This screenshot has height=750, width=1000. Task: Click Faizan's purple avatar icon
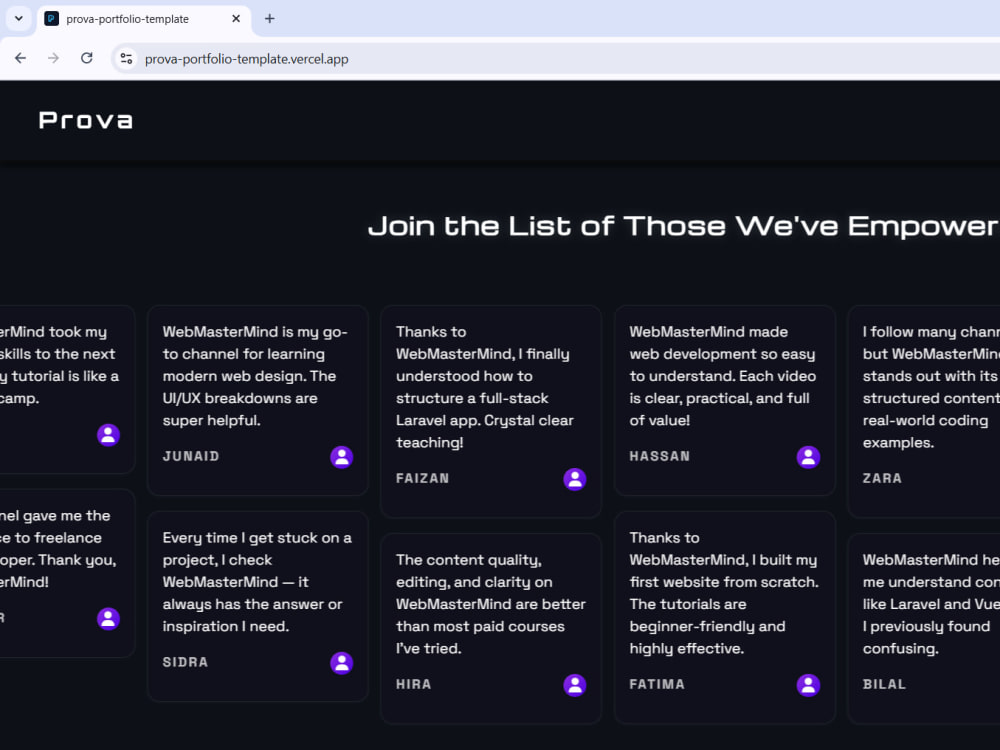(575, 479)
